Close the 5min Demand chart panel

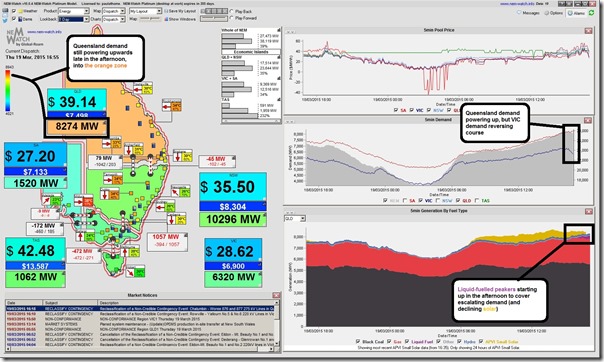click(588, 120)
